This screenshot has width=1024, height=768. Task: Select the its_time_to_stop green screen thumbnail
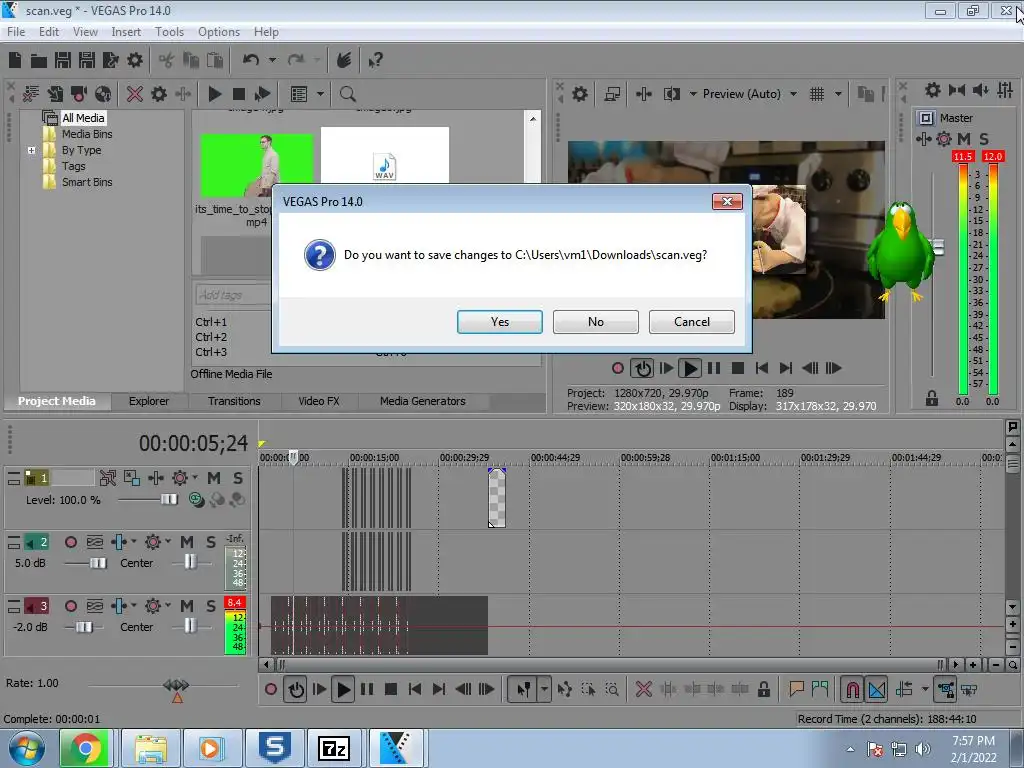point(257,165)
